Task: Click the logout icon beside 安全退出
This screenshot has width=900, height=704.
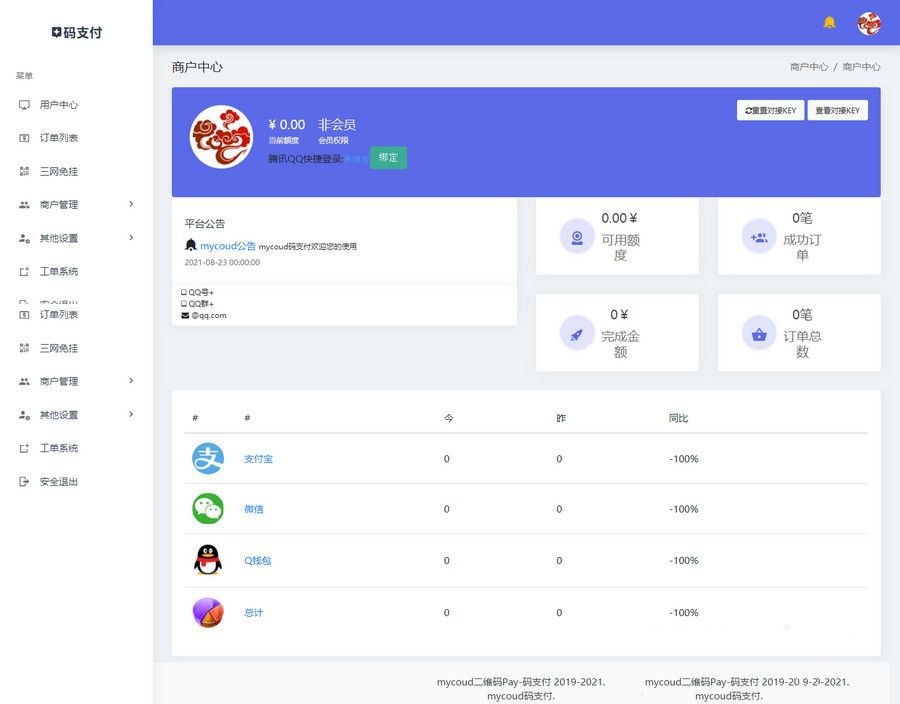Action: [x=24, y=481]
